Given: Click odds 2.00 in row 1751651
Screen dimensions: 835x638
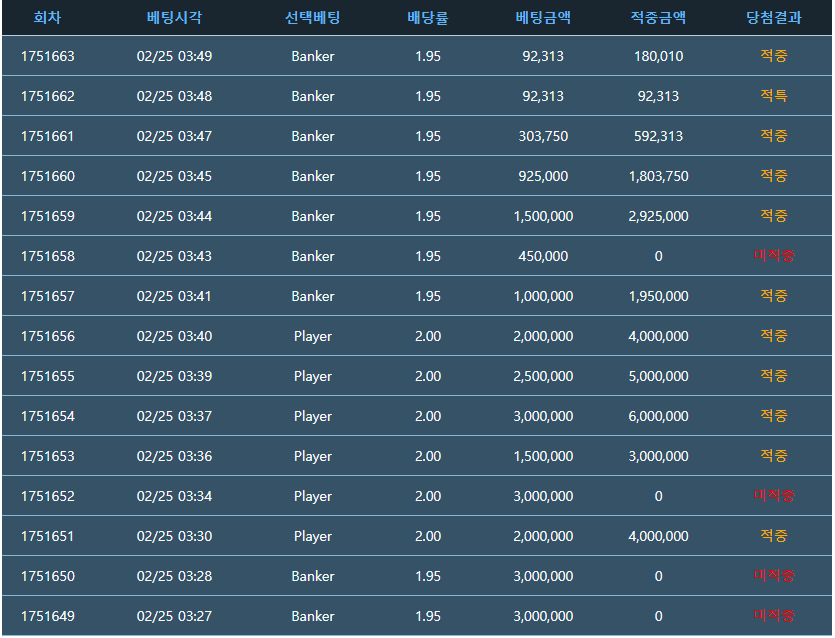Looking at the screenshot, I should tap(428, 536).
